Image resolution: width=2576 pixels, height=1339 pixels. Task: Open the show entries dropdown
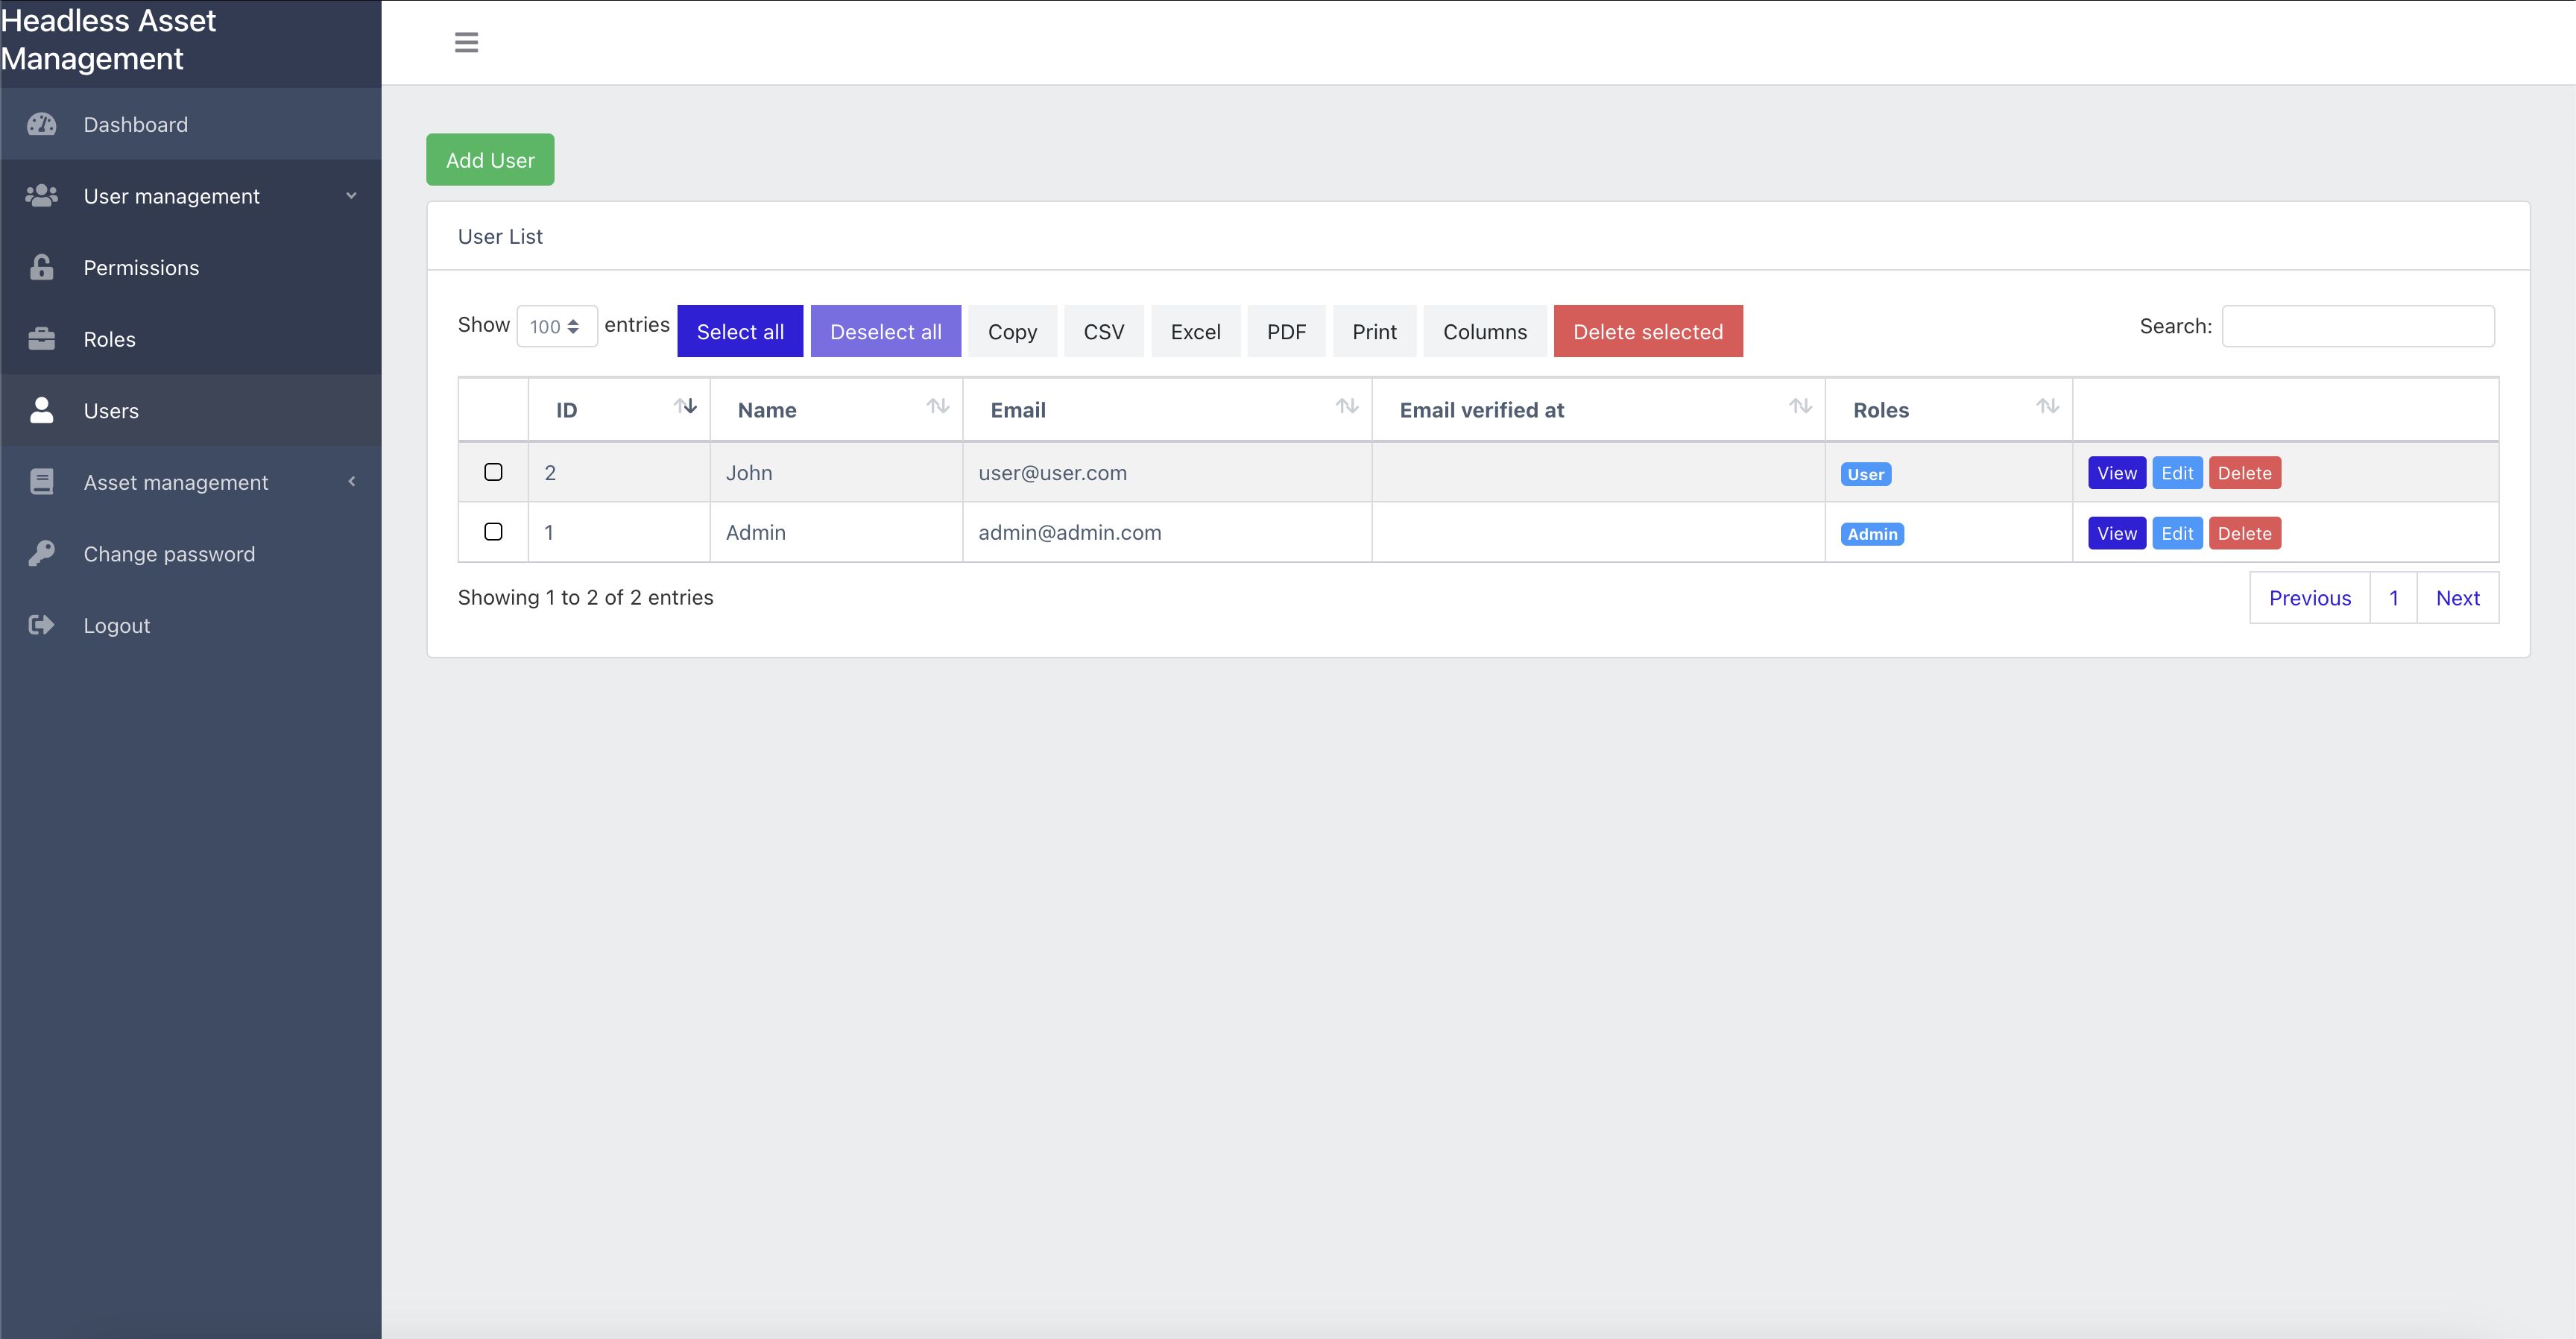click(x=556, y=326)
